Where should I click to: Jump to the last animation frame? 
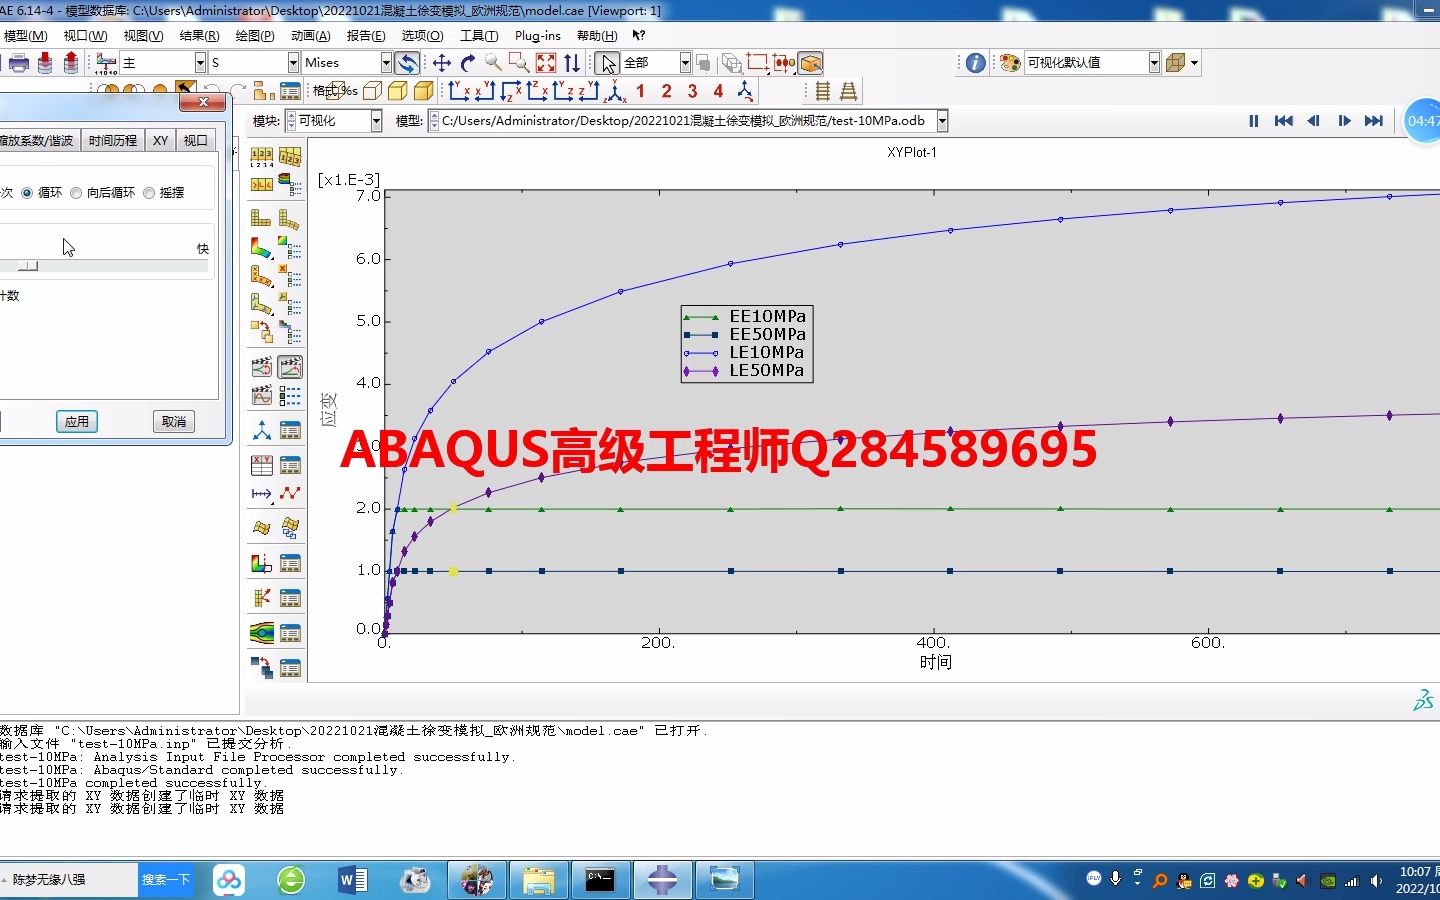click(x=1374, y=121)
